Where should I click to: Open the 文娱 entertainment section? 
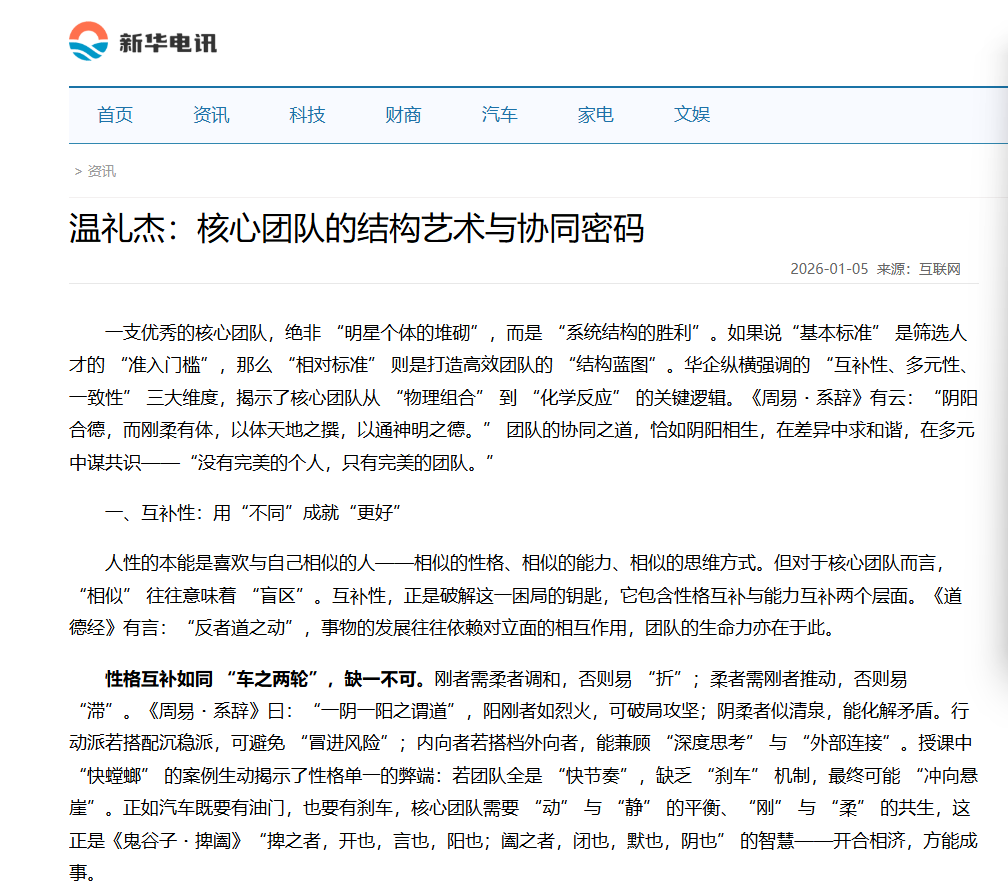coord(690,114)
